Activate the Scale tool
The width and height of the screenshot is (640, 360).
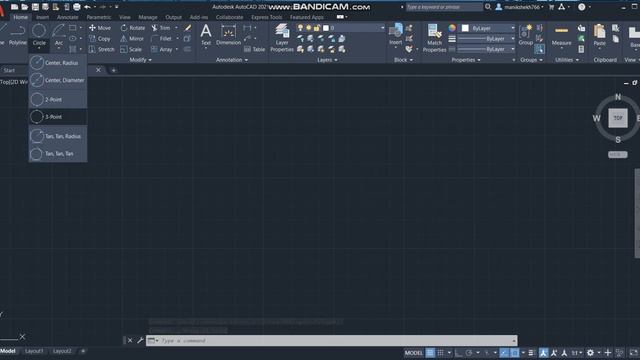click(x=131, y=49)
